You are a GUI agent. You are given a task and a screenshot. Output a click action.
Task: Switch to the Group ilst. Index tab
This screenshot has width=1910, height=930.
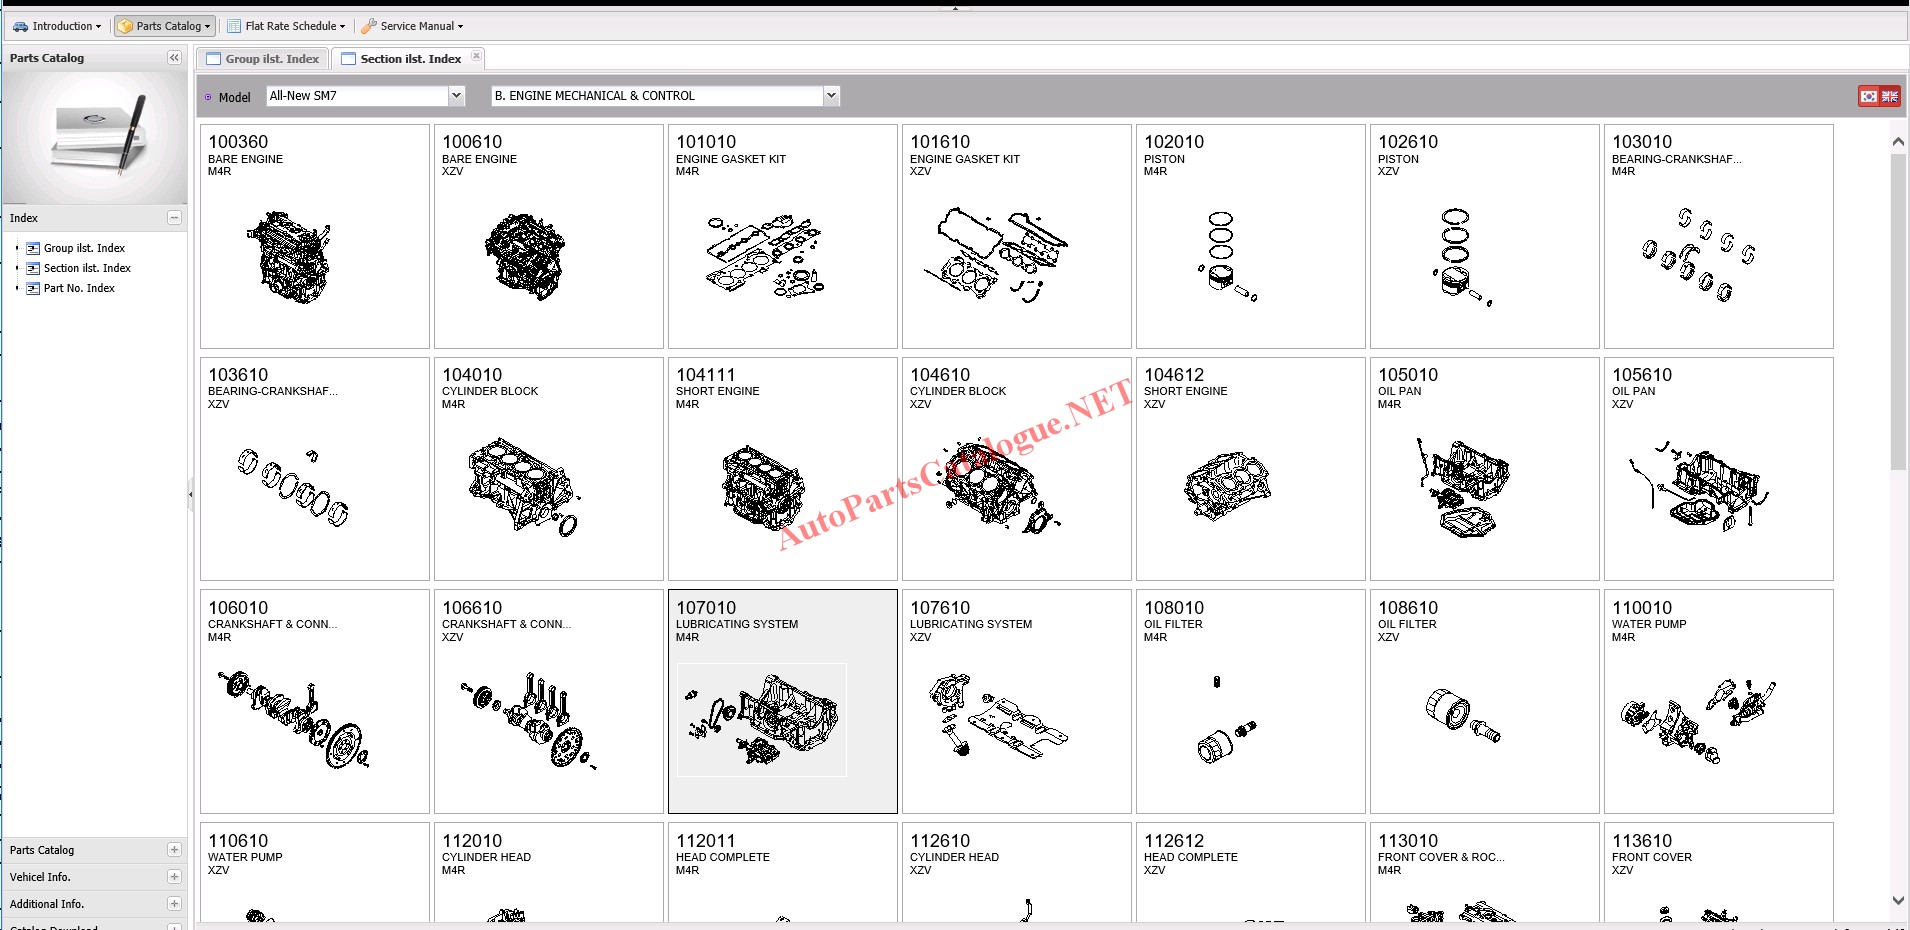(263, 59)
